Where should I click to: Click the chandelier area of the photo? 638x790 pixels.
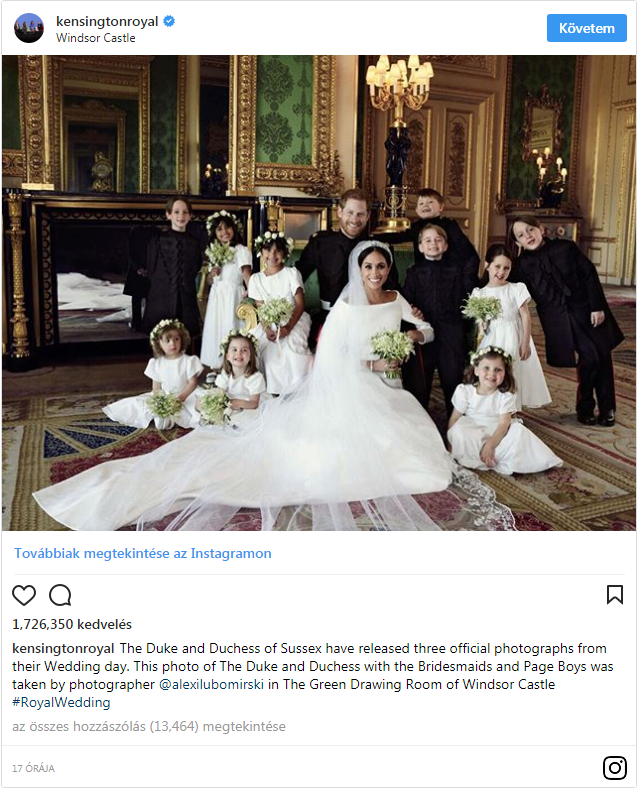pos(399,83)
